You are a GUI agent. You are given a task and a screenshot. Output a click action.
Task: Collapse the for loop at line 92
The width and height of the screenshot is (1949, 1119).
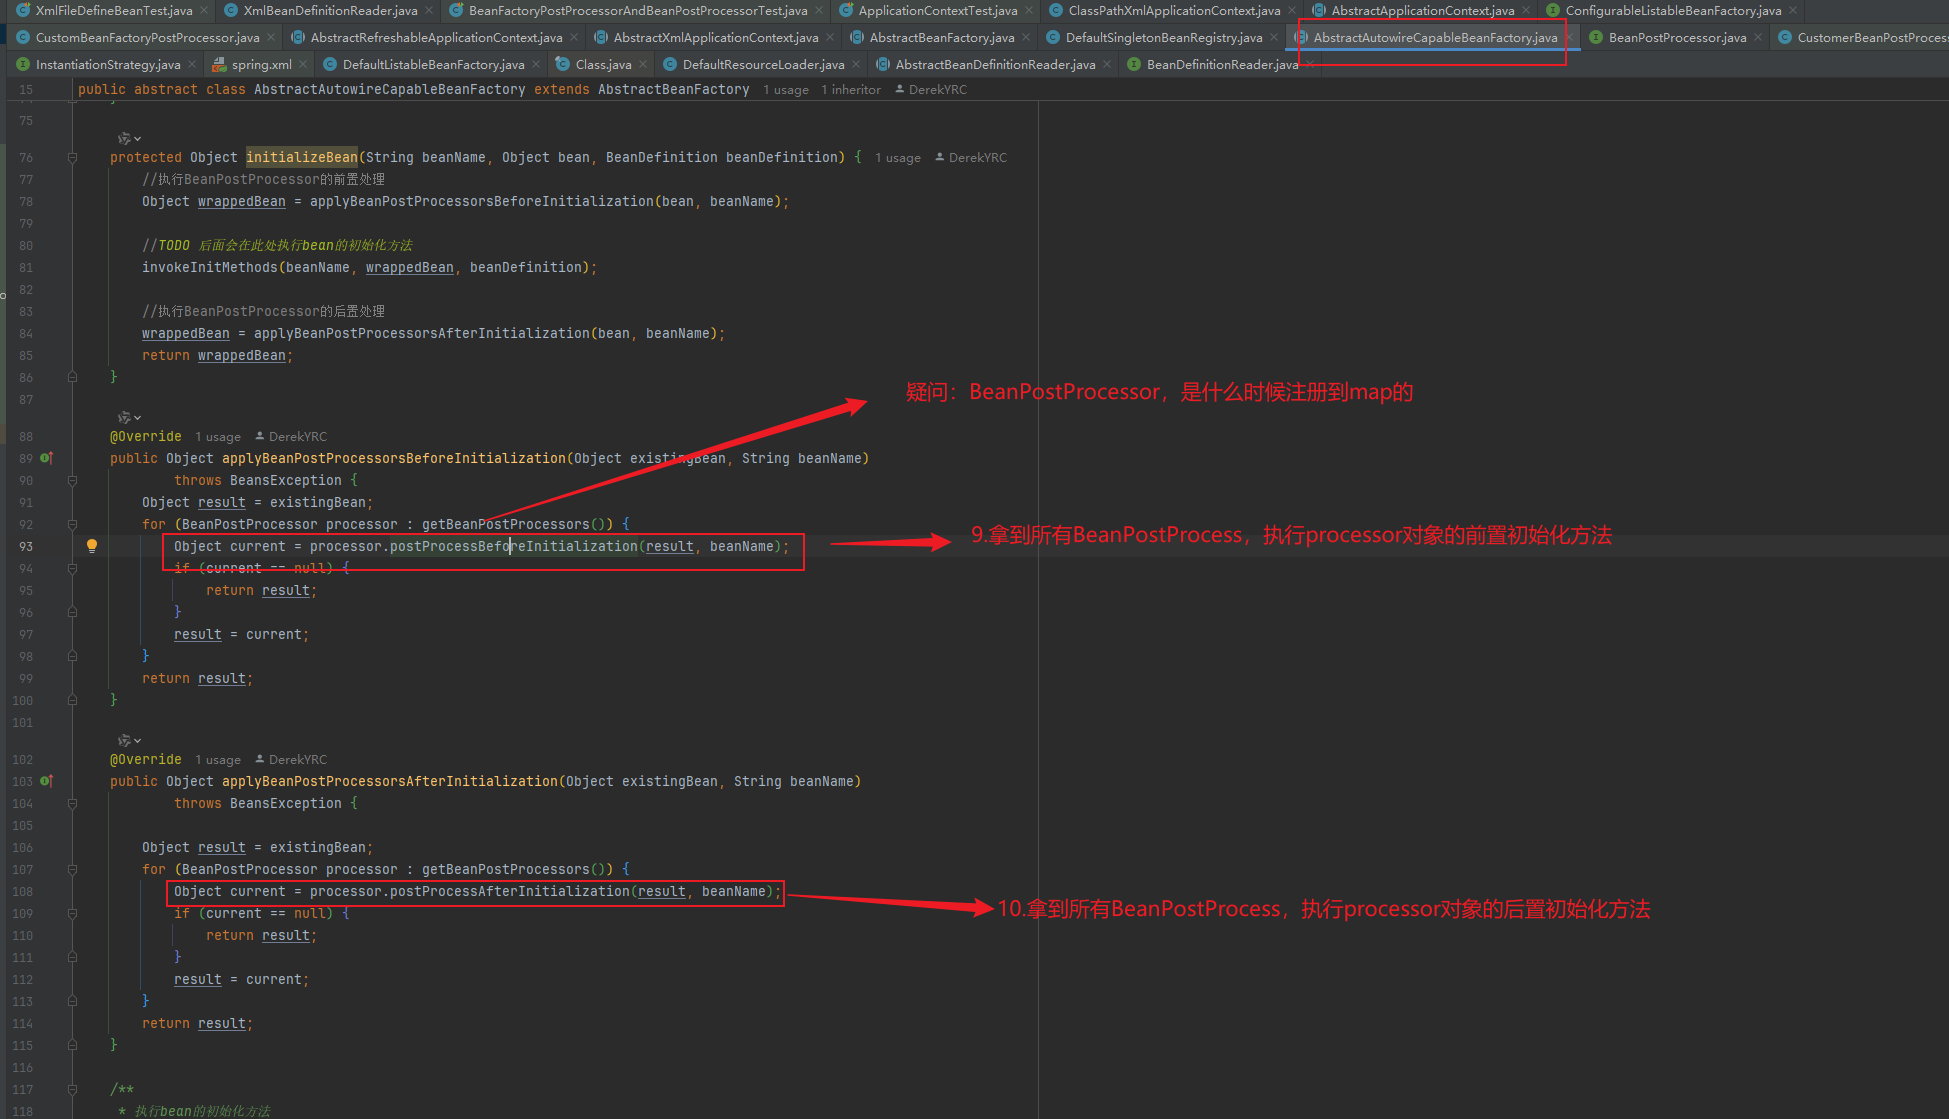click(x=72, y=524)
